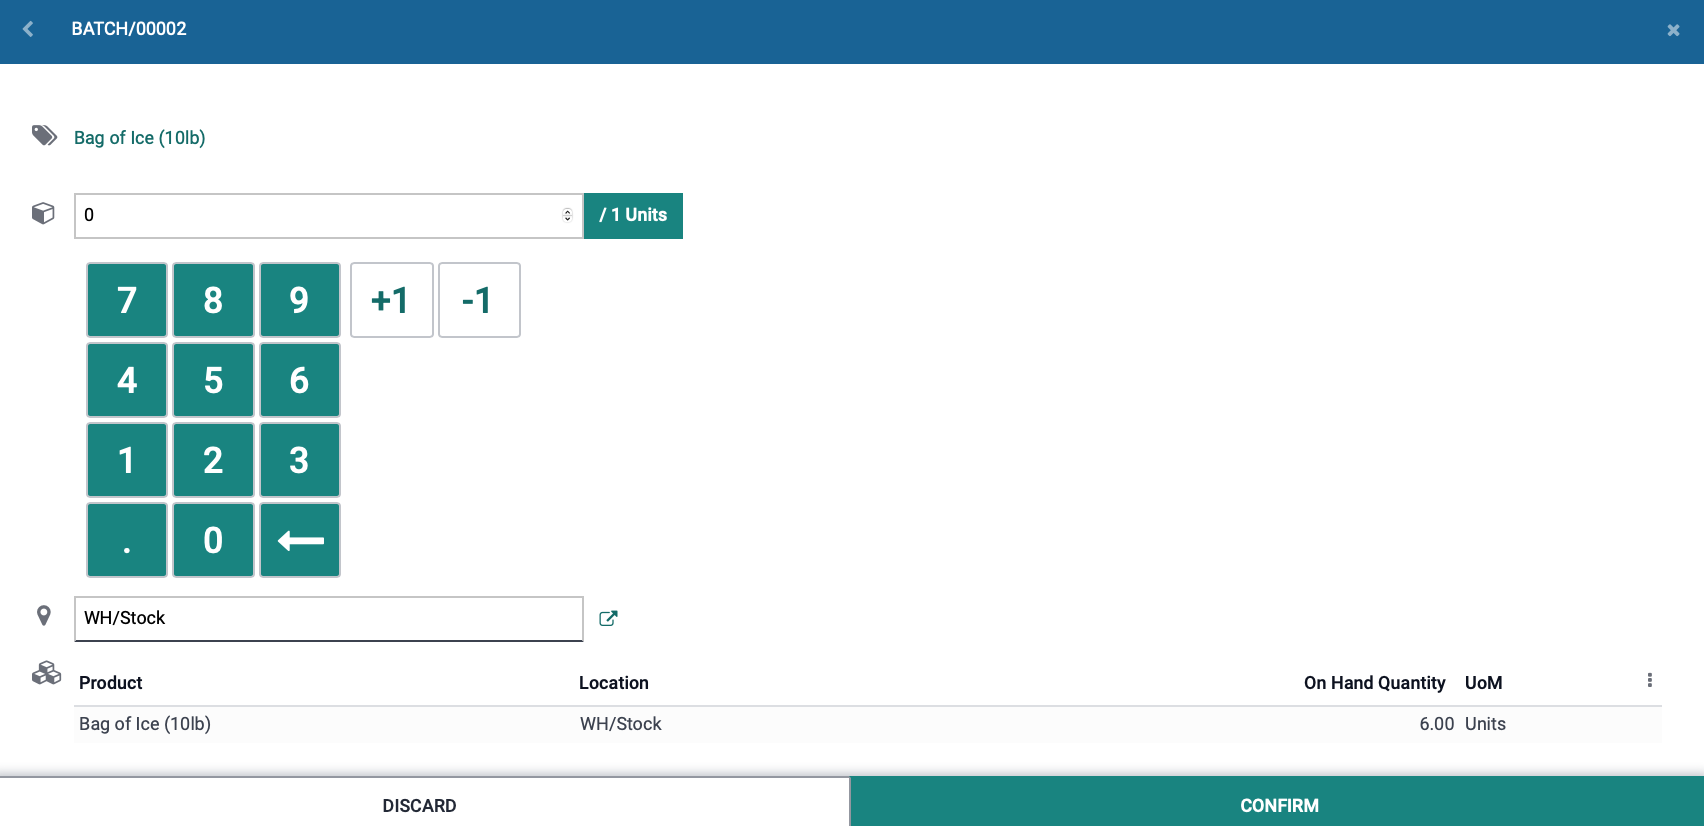Focus the quantity input field
This screenshot has height=826, width=1704.
coord(328,216)
